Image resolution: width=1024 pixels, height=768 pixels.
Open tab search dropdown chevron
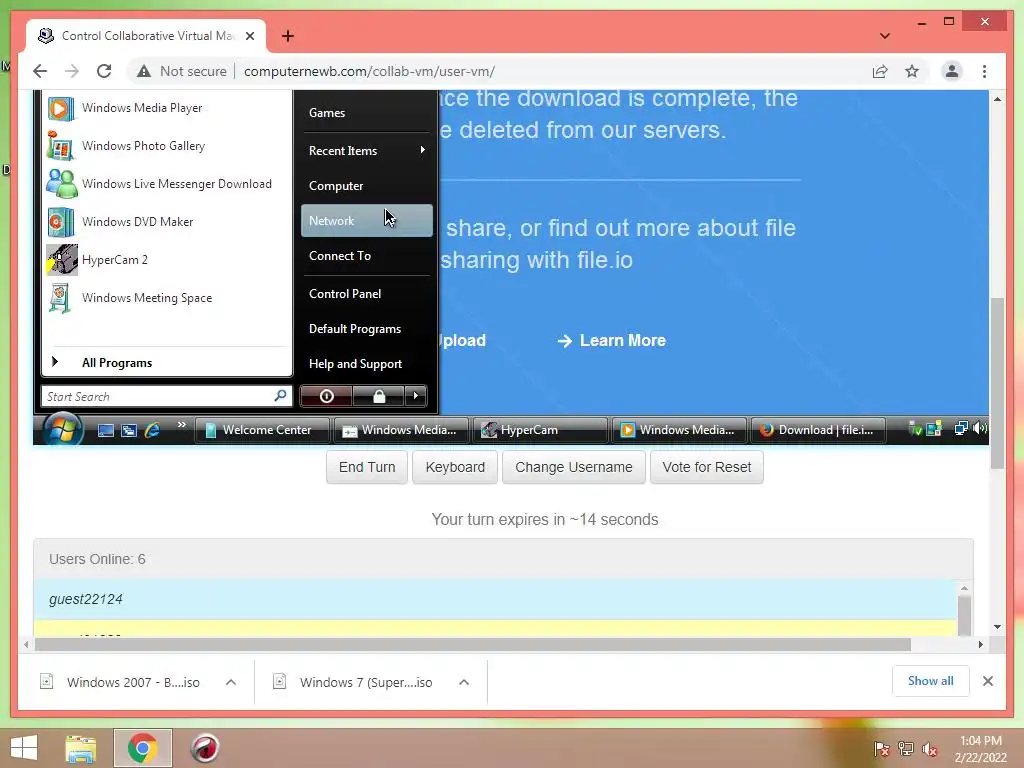click(884, 36)
